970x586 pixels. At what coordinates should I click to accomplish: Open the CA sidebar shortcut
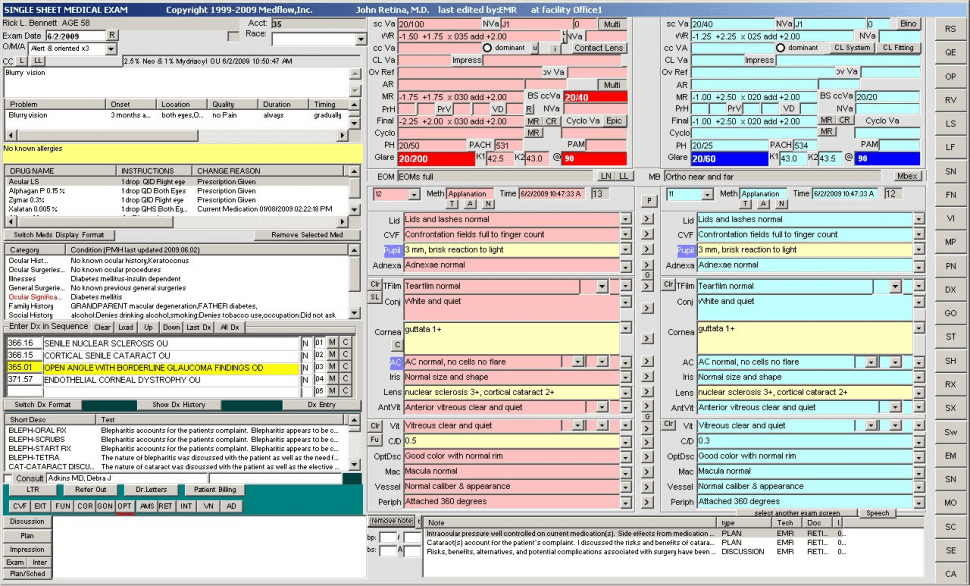951,574
